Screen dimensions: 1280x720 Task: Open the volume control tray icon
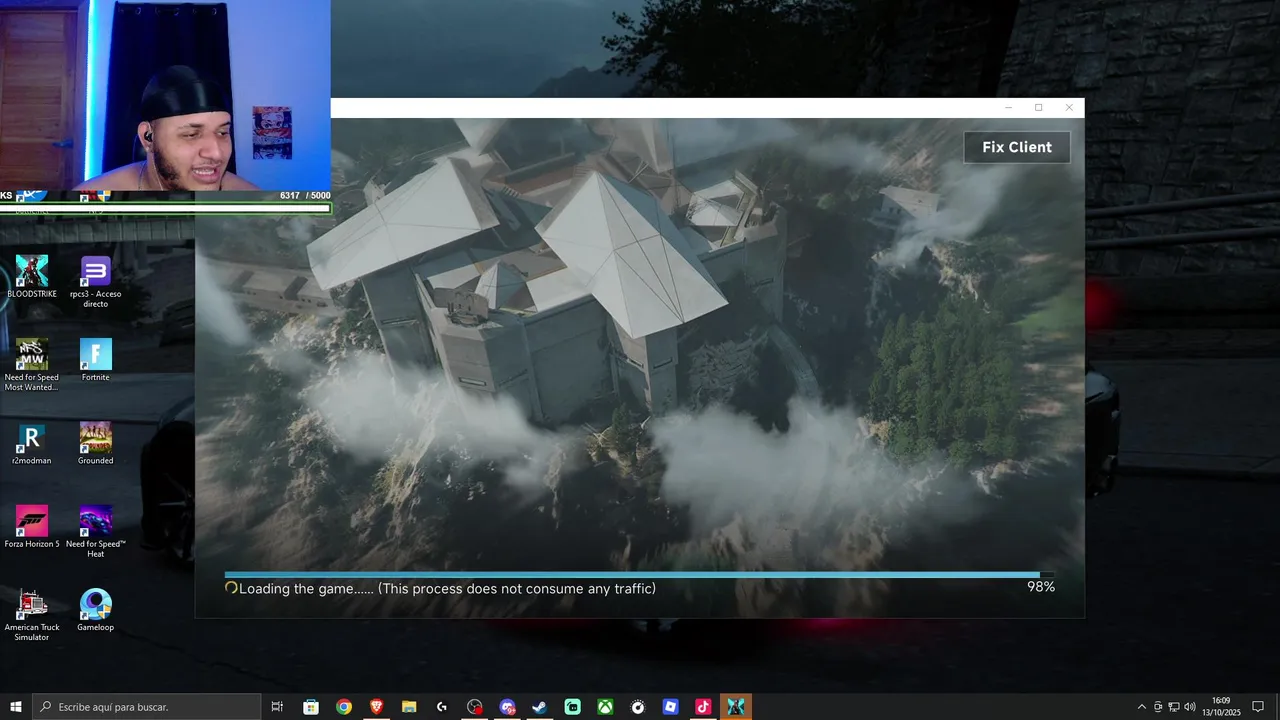pos(1190,707)
